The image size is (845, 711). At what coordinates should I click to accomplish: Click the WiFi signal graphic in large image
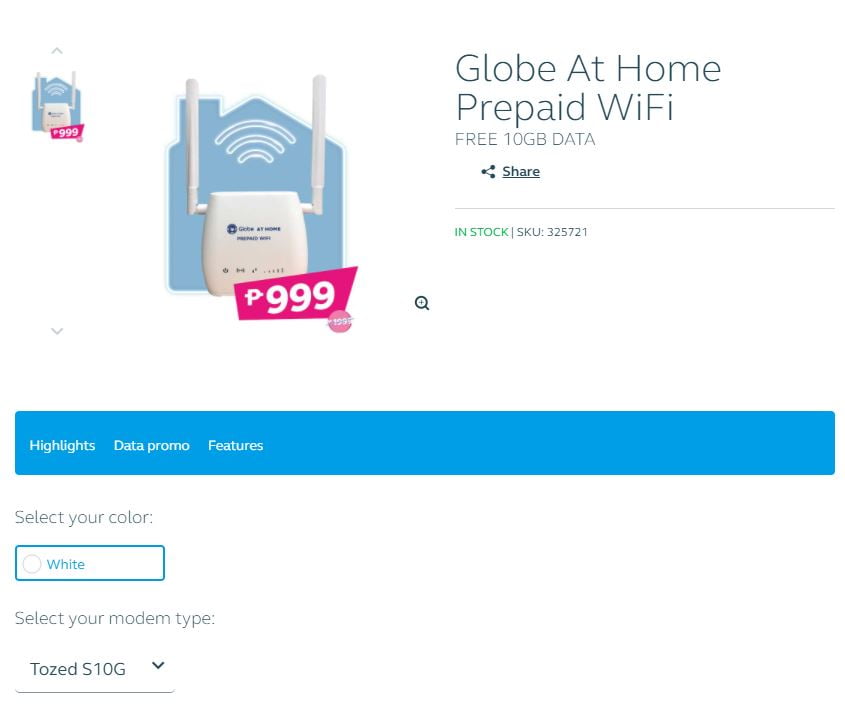(255, 141)
